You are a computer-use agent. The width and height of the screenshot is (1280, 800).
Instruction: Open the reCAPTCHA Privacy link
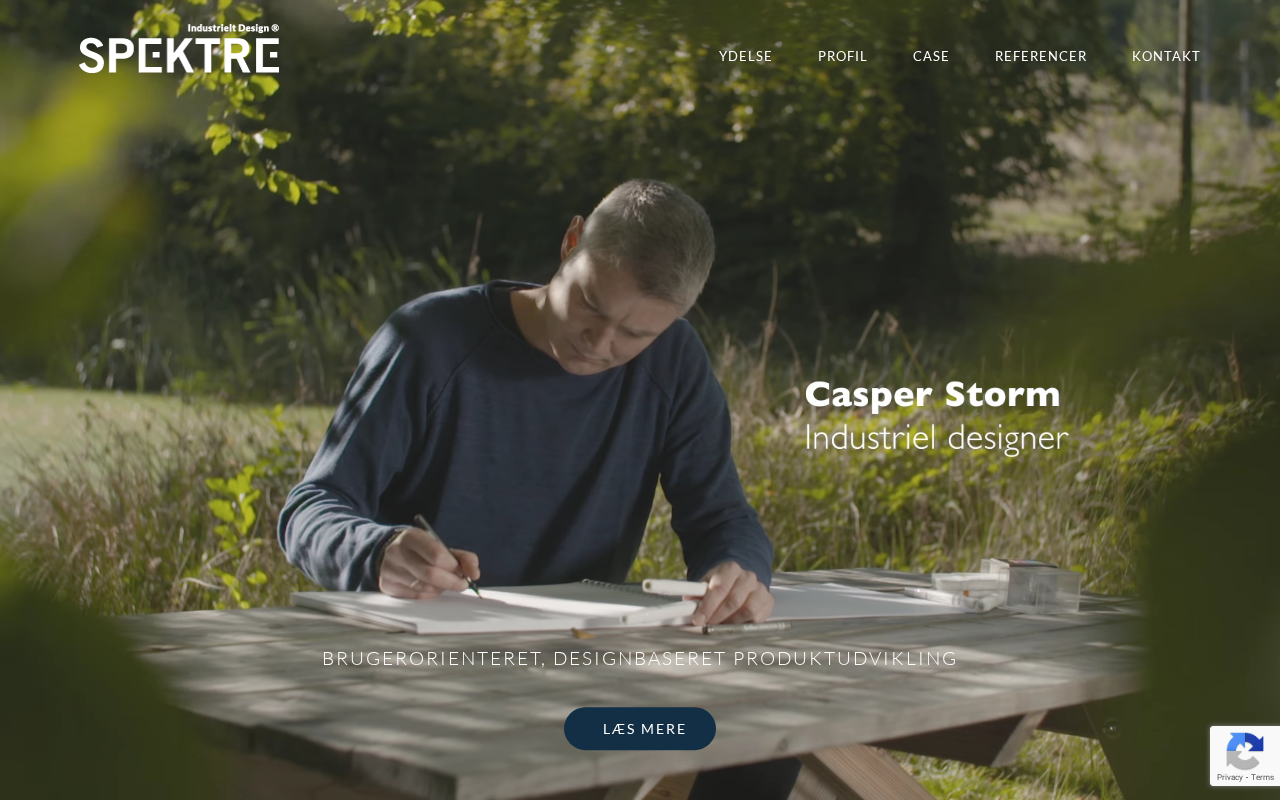pyautogui.click(x=1229, y=777)
